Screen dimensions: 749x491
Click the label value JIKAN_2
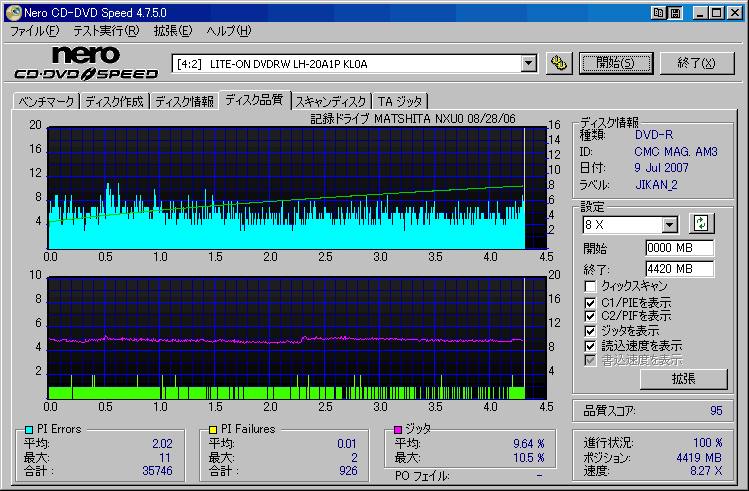(x=656, y=185)
